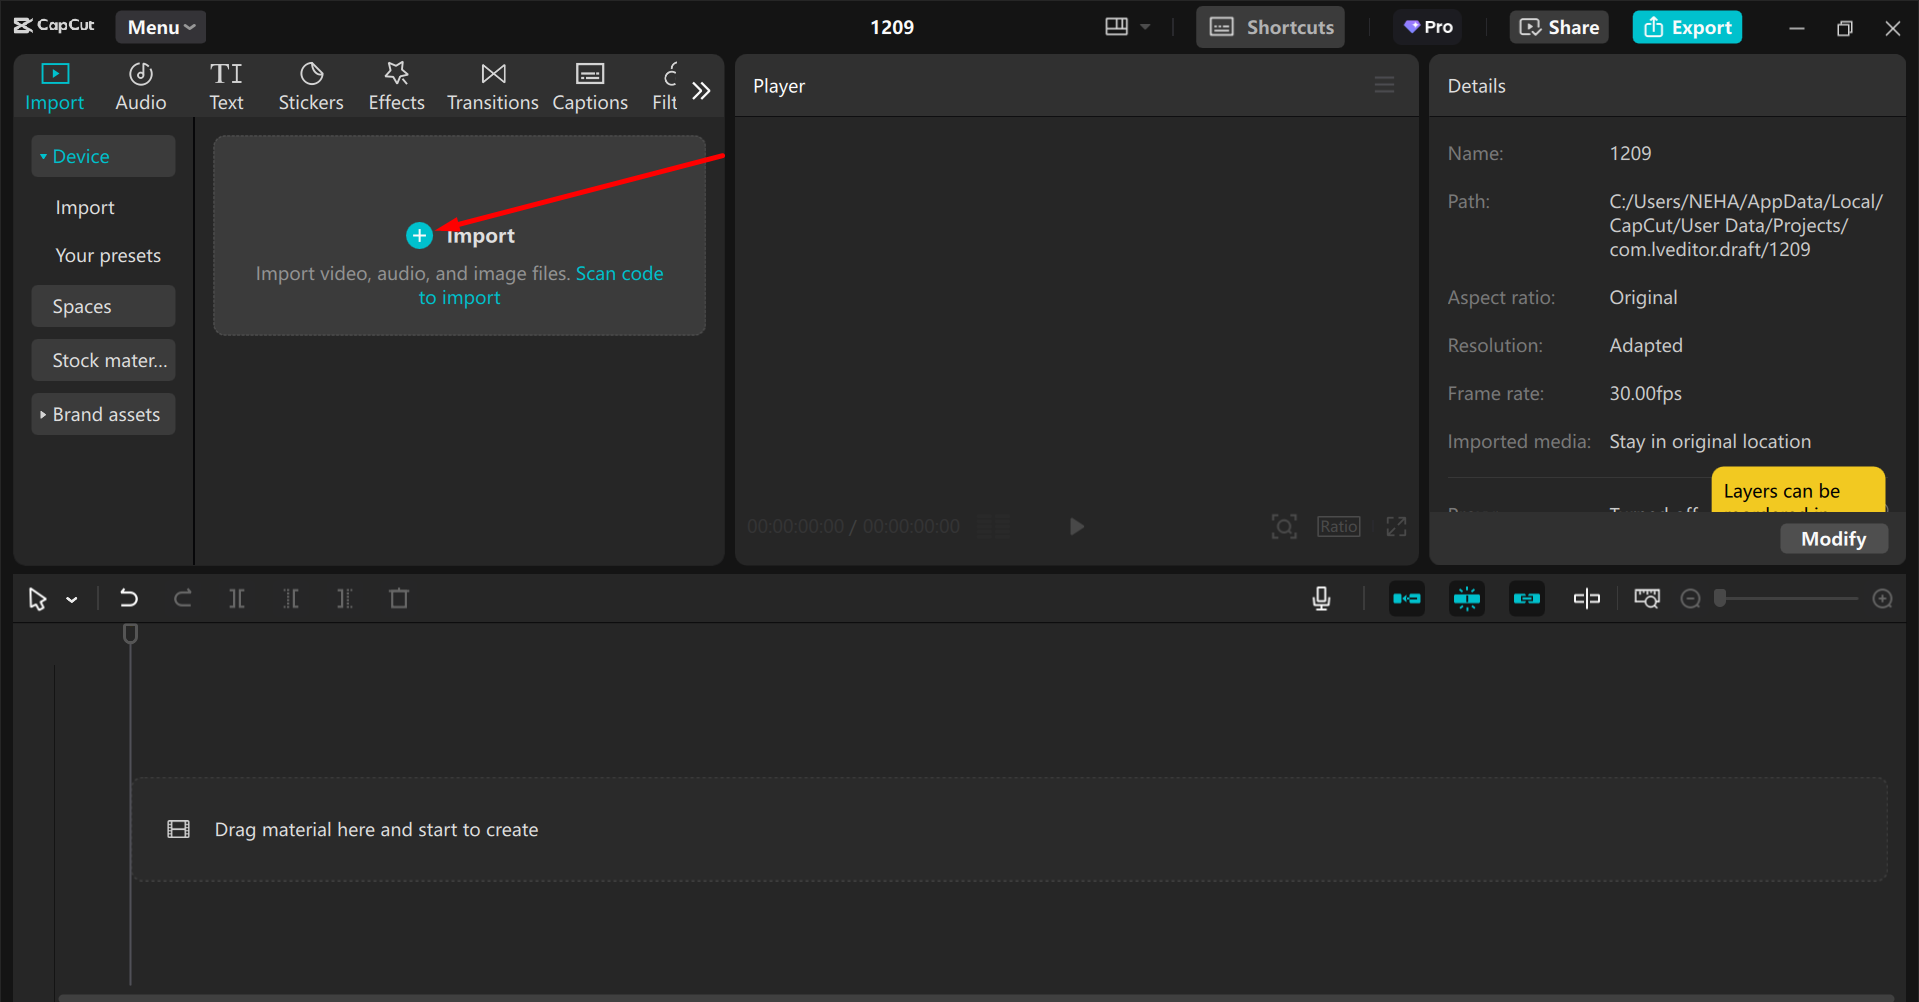The height and width of the screenshot is (1002, 1919).
Task: Show more tabs with the double chevron
Action: 701,91
